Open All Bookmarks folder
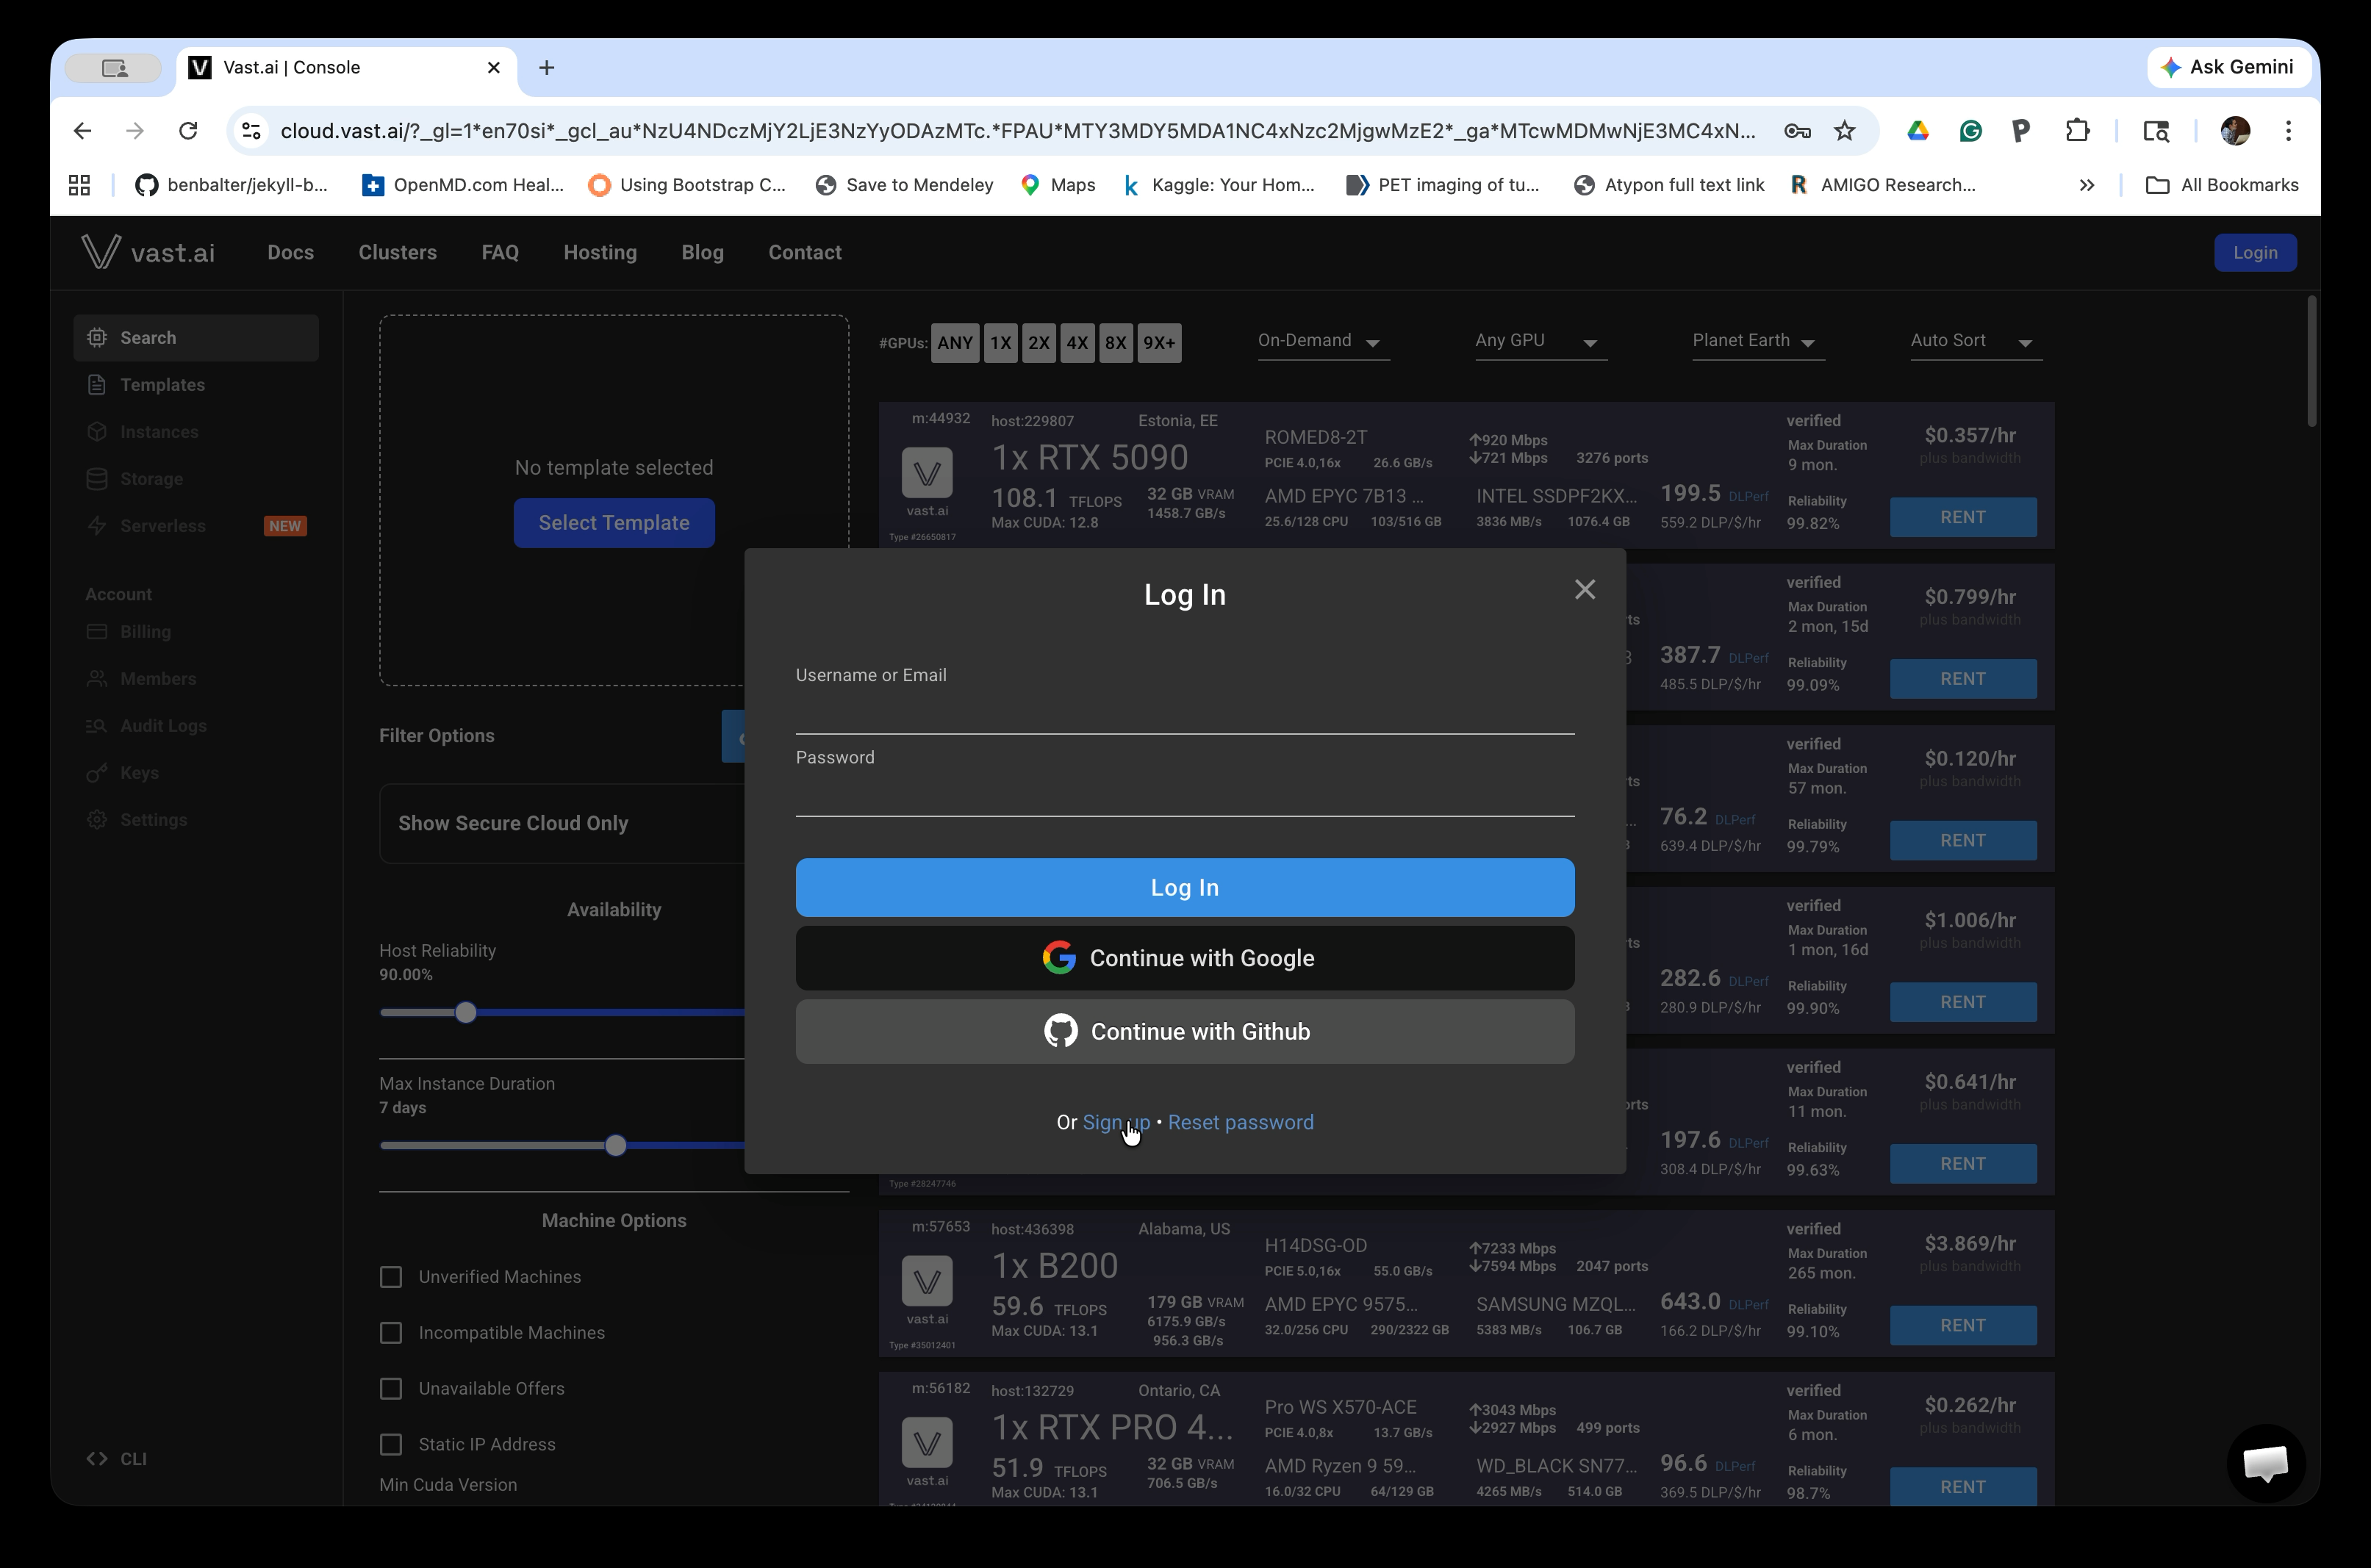 click(2222, 185)
